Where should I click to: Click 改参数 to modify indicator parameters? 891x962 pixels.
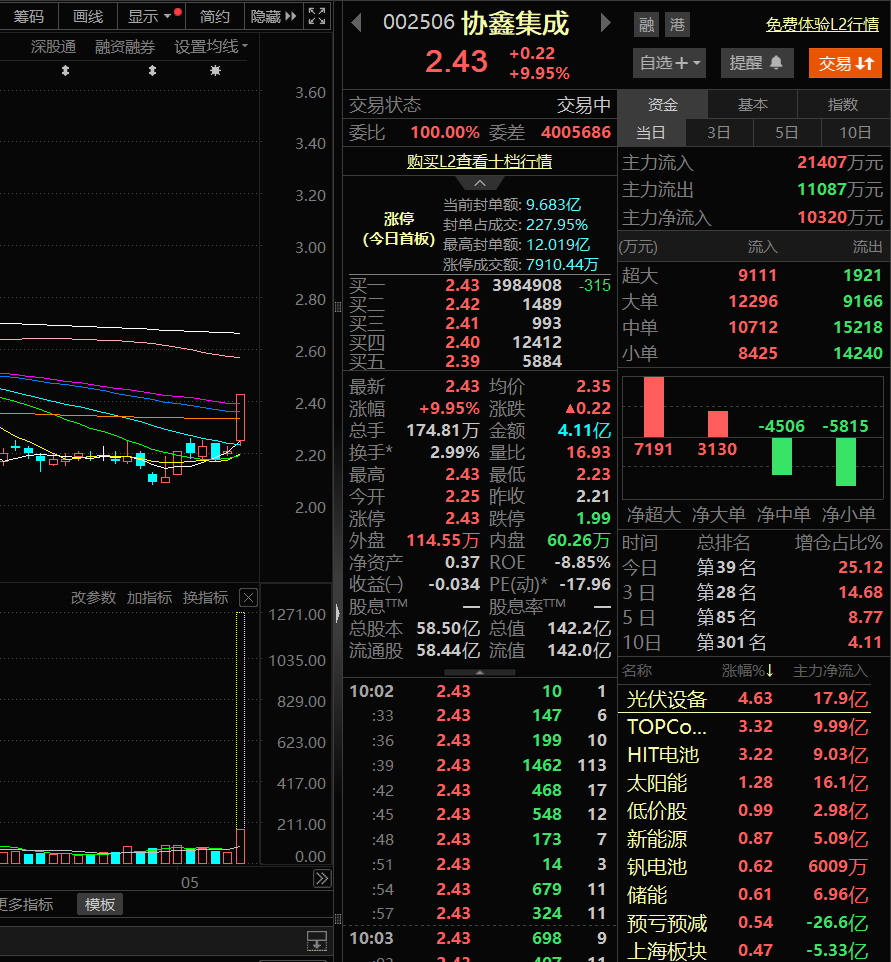point(93,598)
